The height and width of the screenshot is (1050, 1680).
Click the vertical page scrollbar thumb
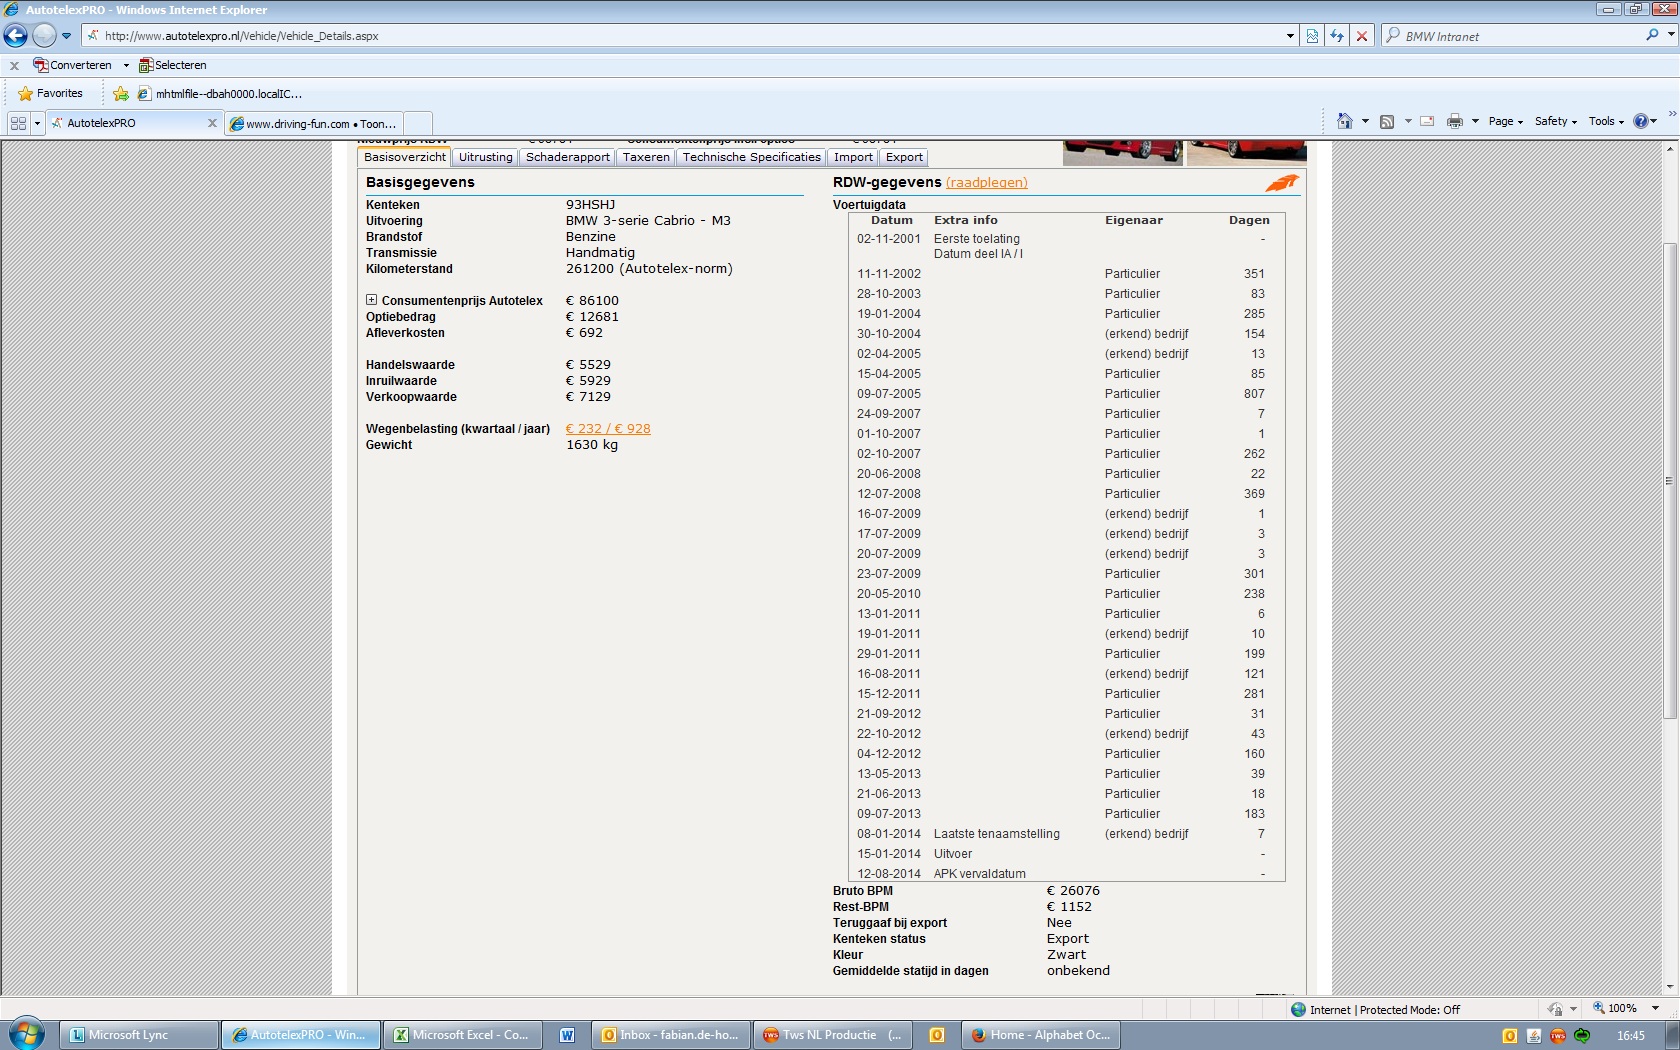tap(1669, 480)
